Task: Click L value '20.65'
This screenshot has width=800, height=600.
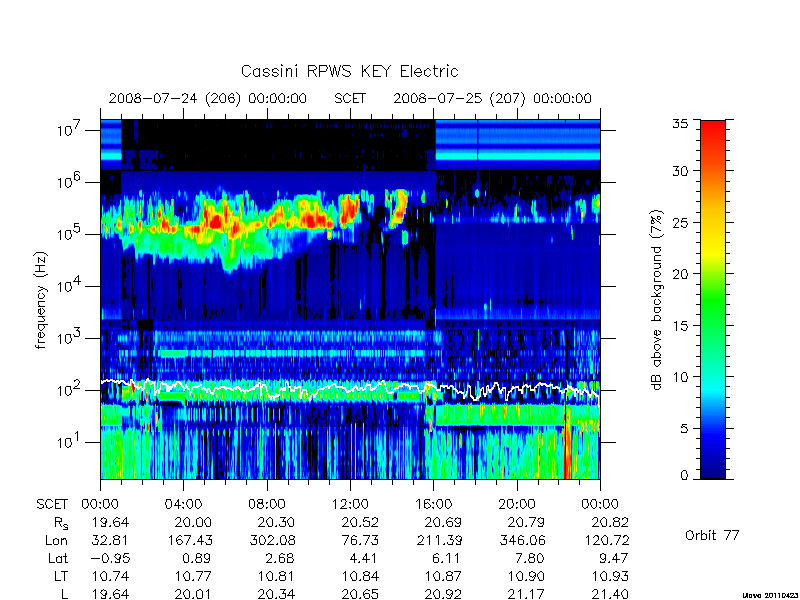Action: click(x=359, y=594)
